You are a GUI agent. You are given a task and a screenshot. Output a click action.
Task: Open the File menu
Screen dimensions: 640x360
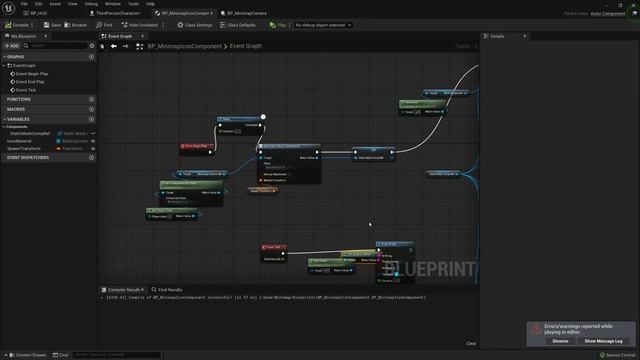coord(24,4)
